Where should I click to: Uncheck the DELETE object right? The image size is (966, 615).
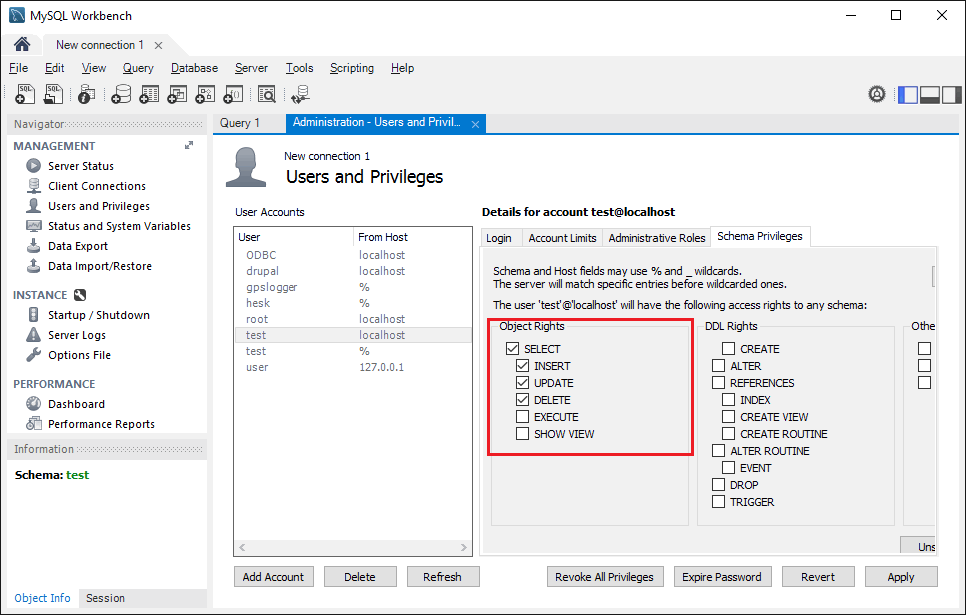point(522,400)
